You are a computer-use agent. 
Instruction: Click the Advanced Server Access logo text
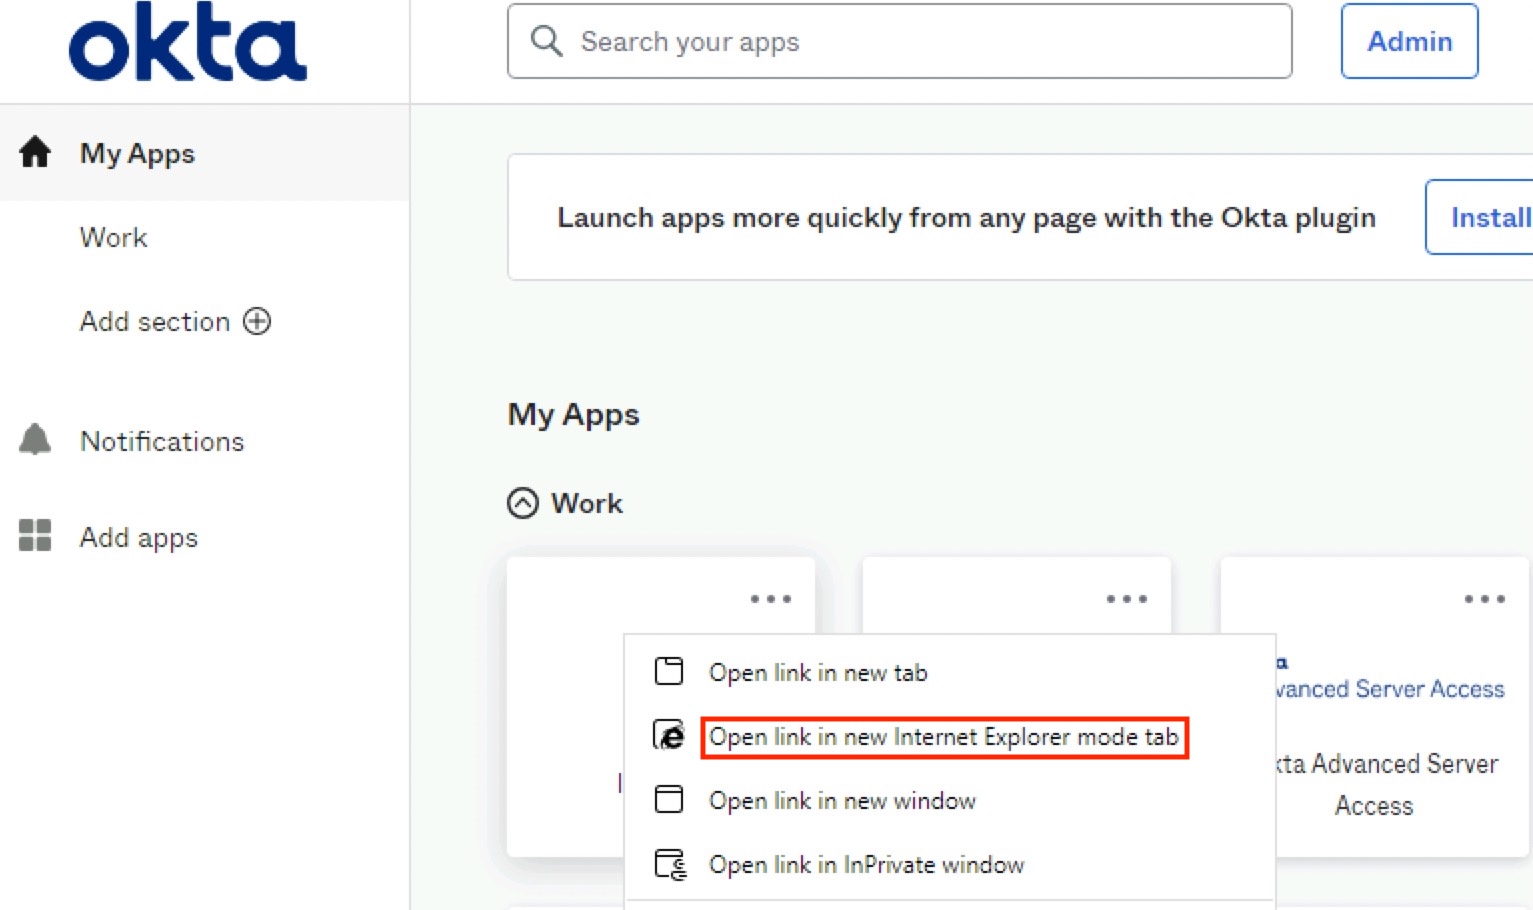click(1391, 689)
